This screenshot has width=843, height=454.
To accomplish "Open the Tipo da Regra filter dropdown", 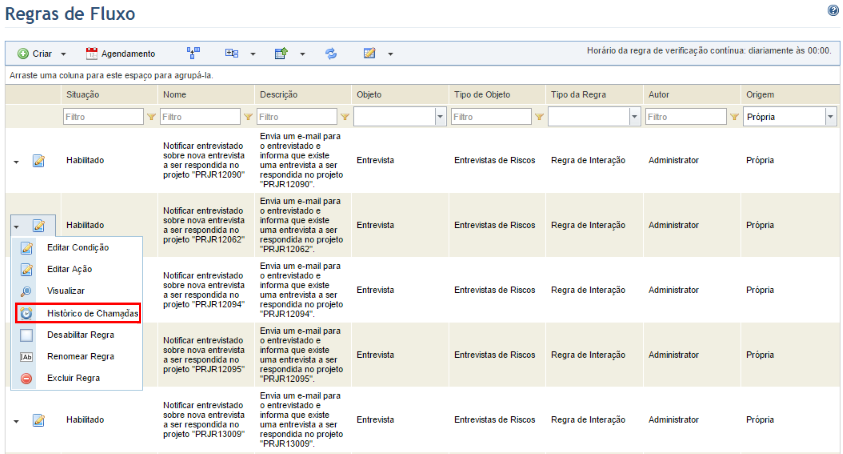I will pos(634,117).
